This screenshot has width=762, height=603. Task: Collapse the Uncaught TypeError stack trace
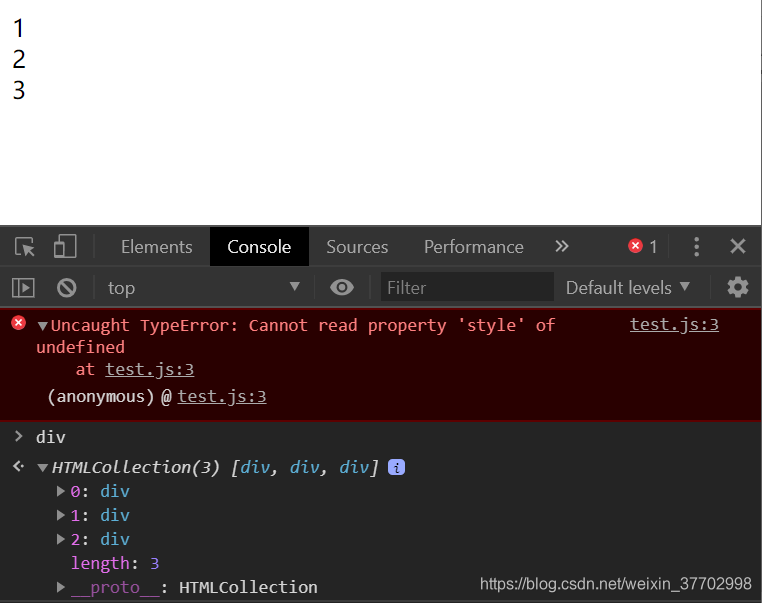[42, 326]
